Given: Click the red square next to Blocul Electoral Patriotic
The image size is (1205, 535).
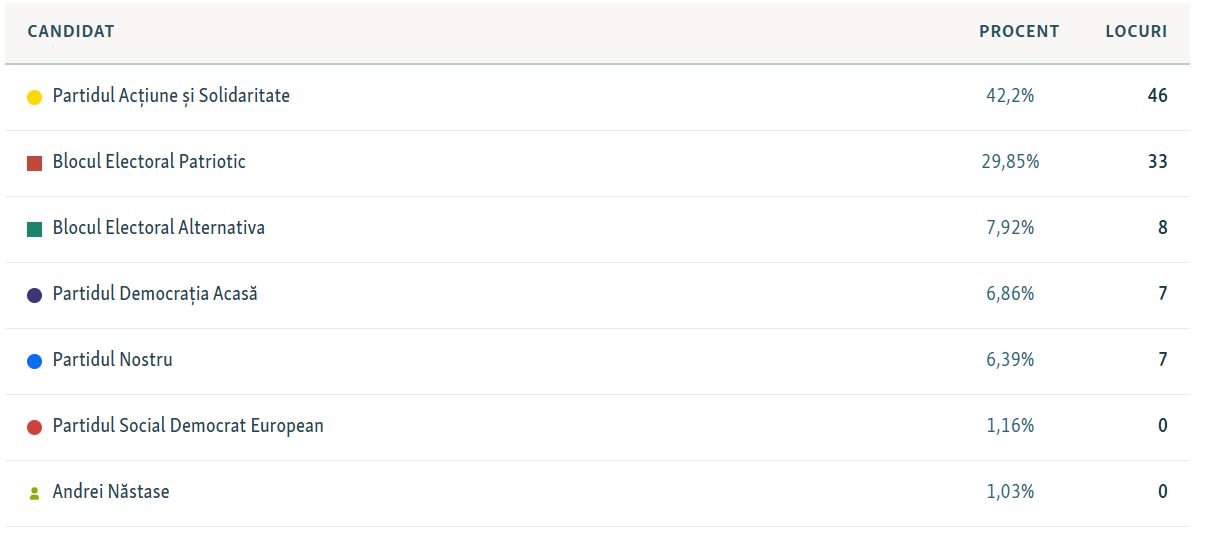Looking at the screenshot, I should [x=34, y=163].
